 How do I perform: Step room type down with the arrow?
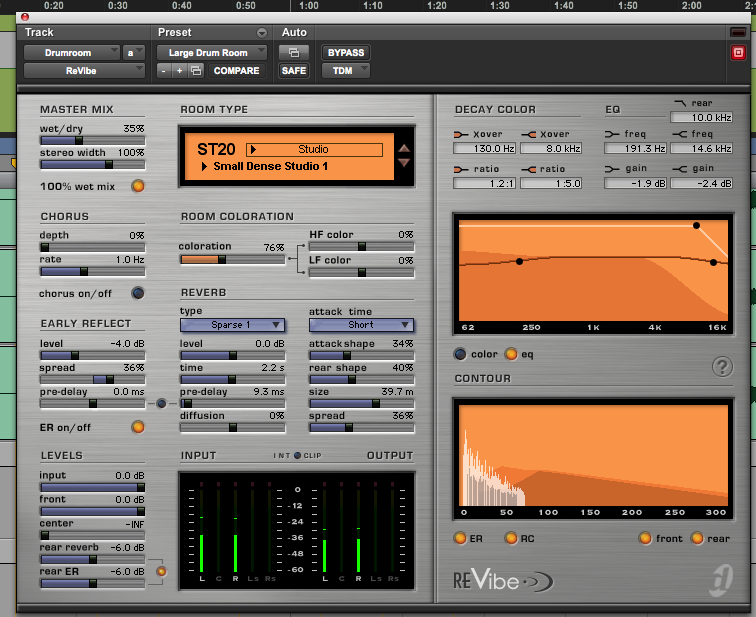tap(404, 162)
